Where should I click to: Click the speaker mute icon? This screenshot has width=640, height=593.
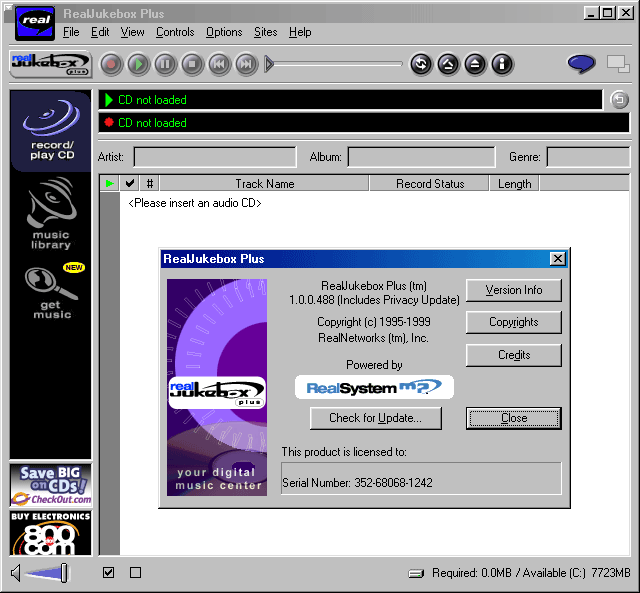[16, 573]
